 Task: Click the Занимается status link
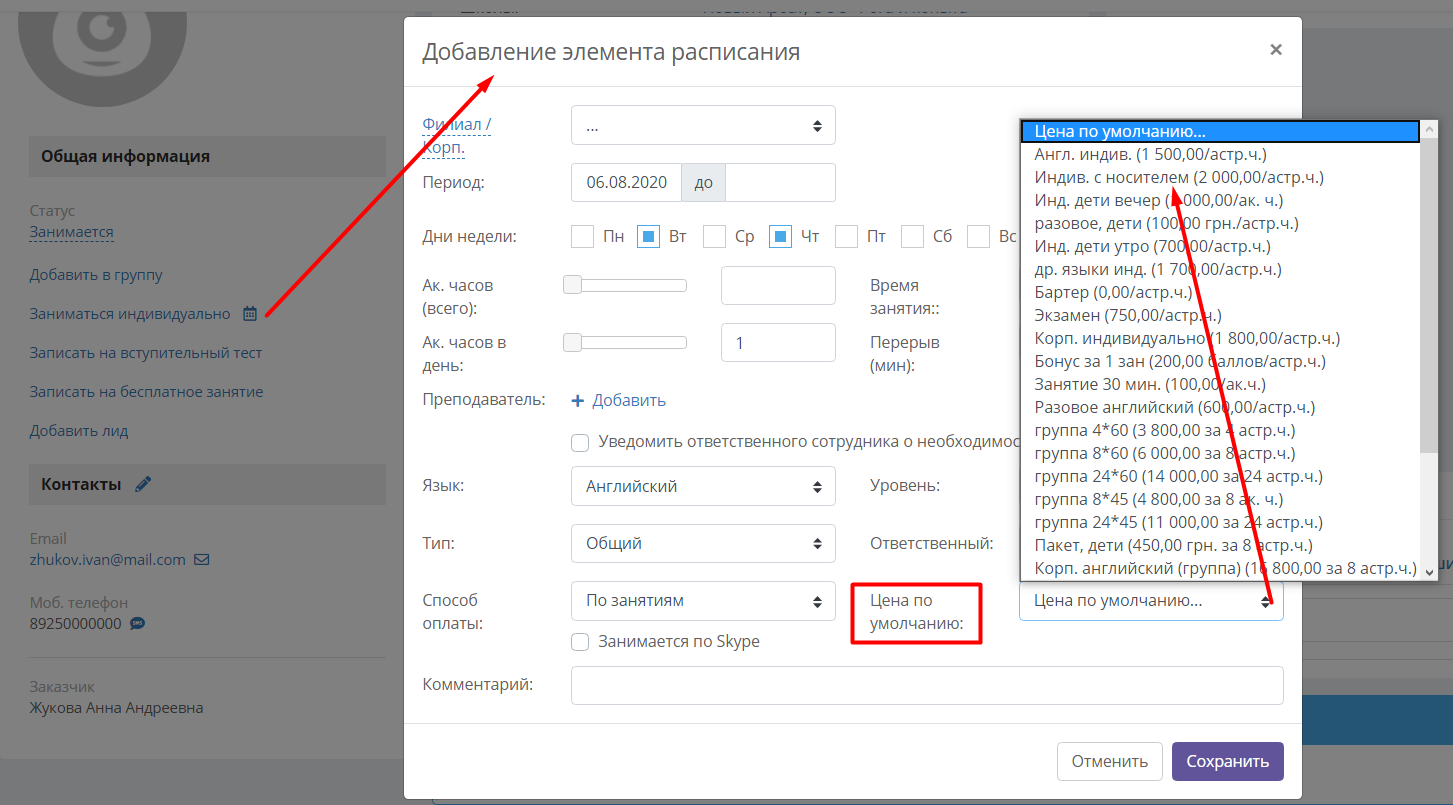click(72, 232)
